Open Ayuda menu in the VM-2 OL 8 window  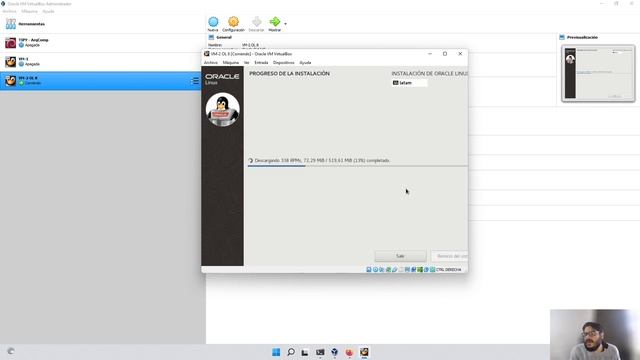pos(305,62)
